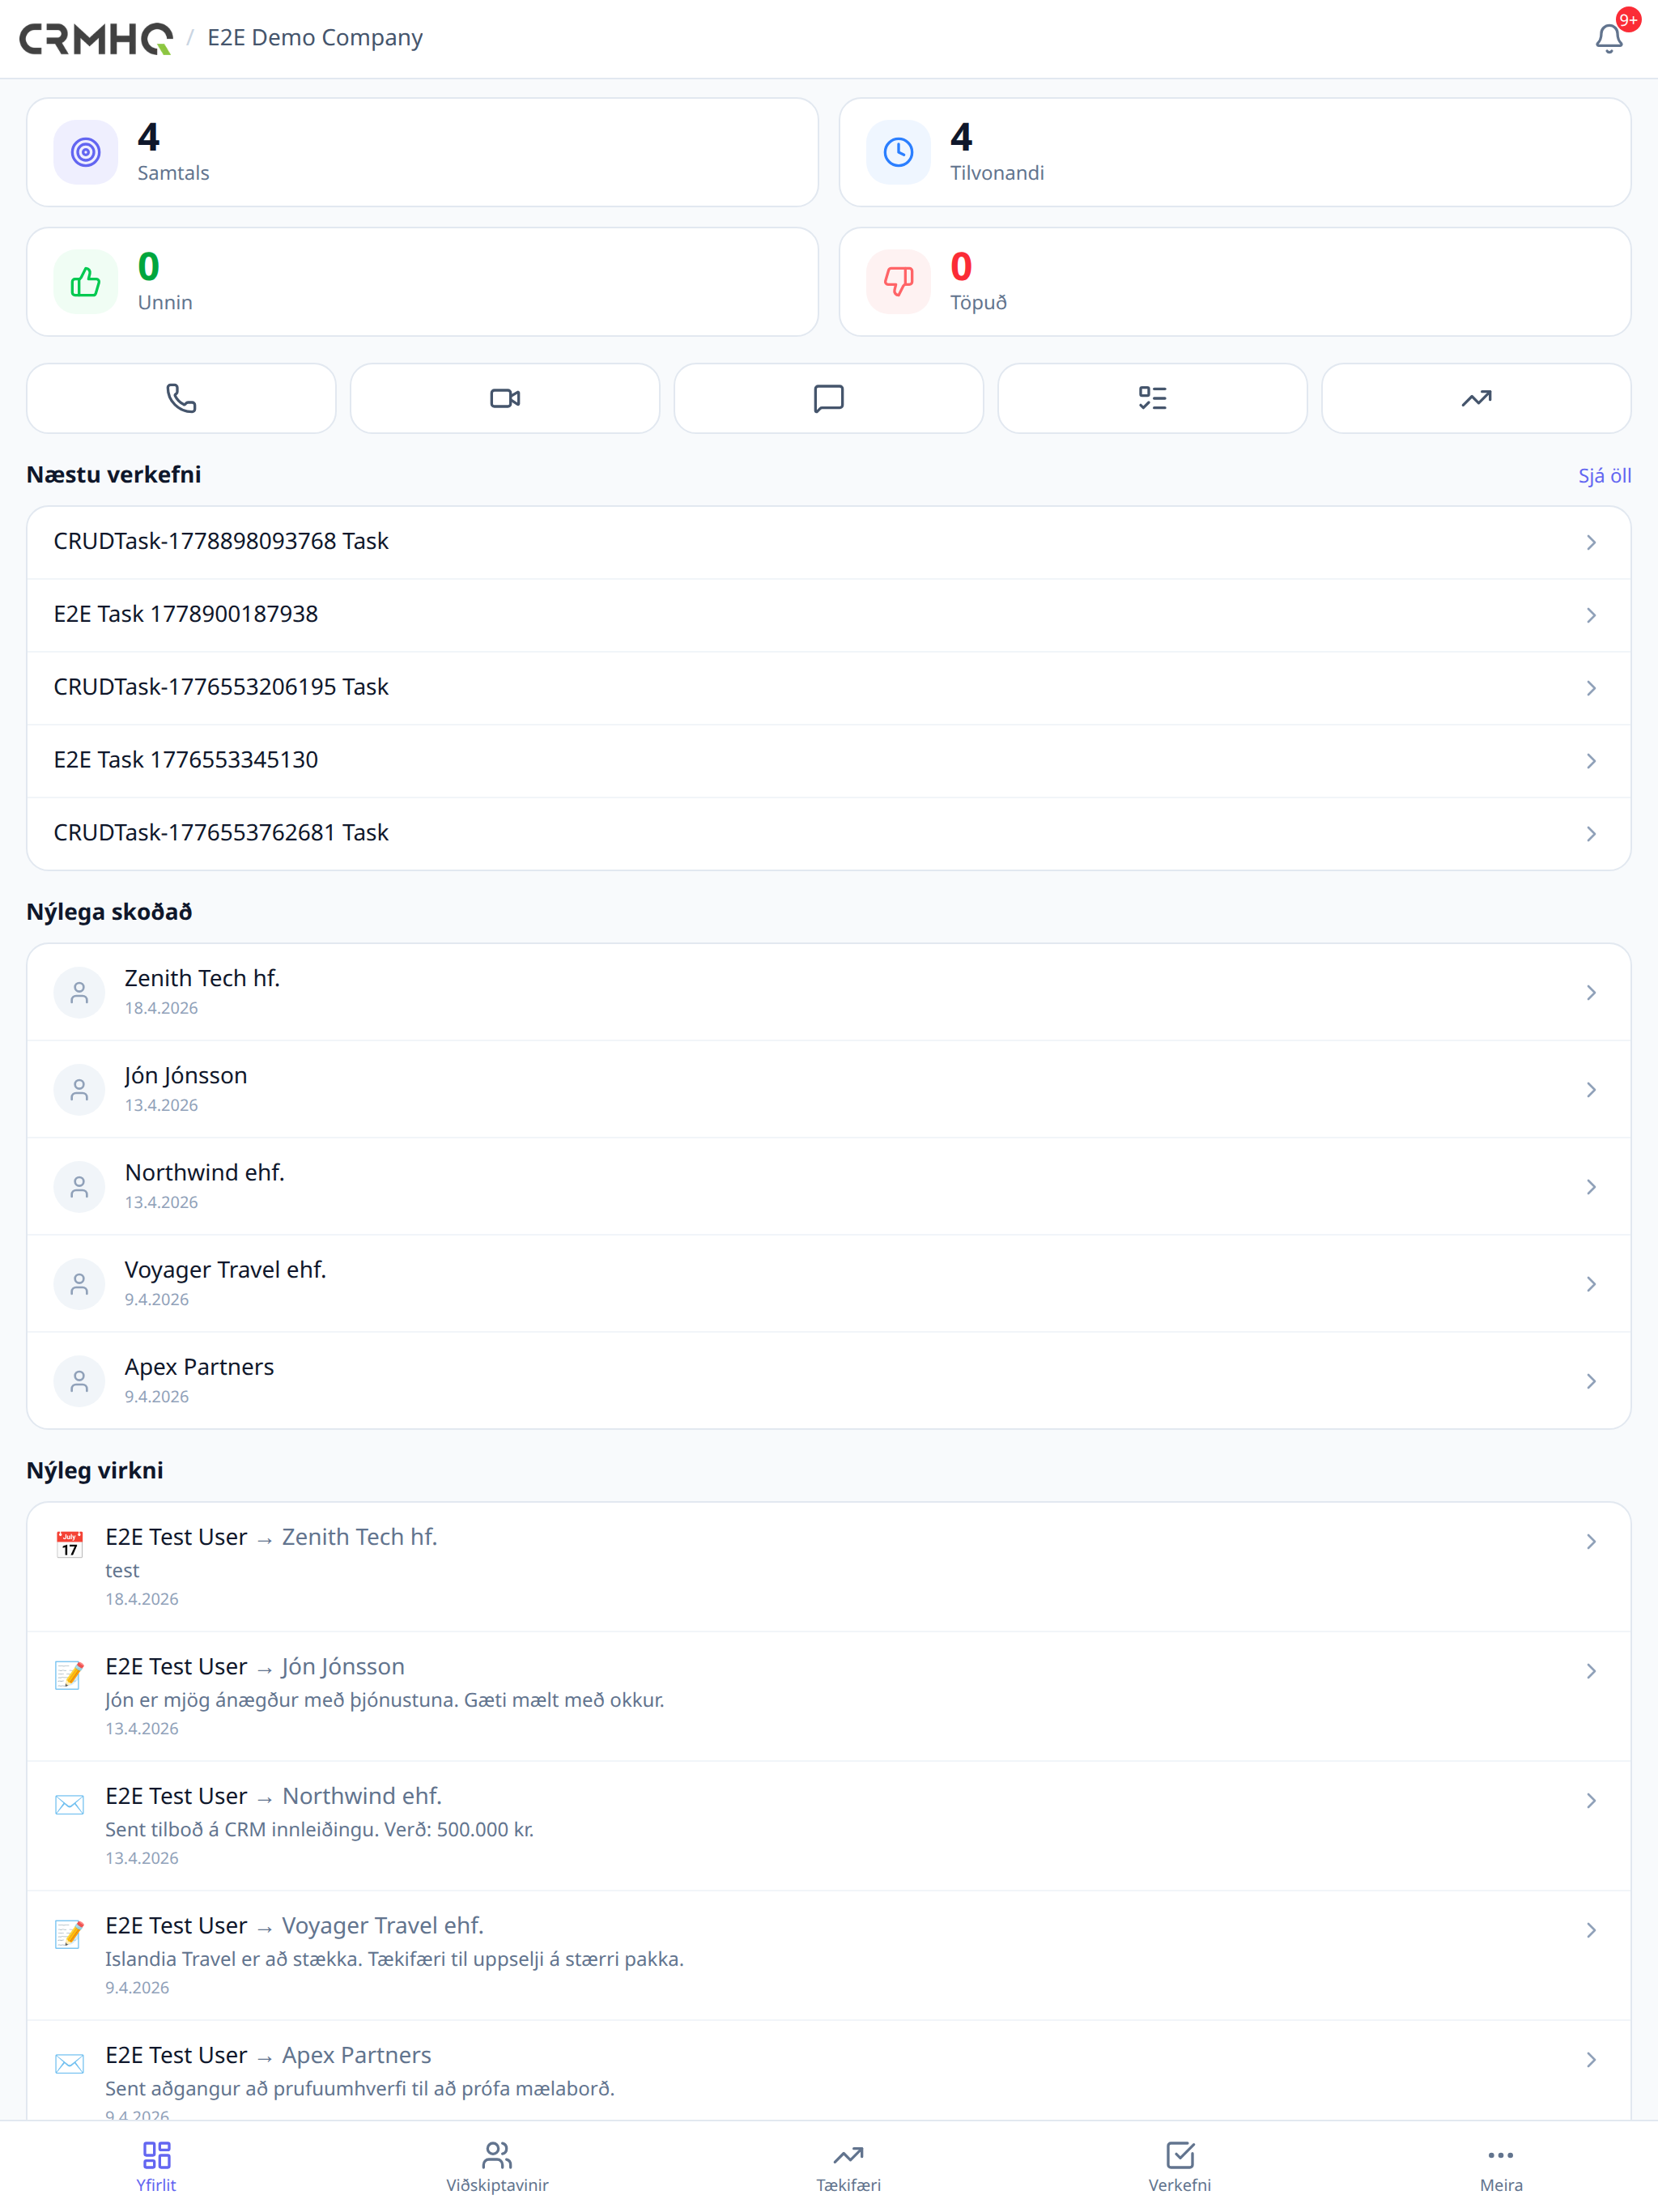Screen dimensions: 1658x2212
Task: Switch to the Verkefni tab
Action: (1180, 2167)
